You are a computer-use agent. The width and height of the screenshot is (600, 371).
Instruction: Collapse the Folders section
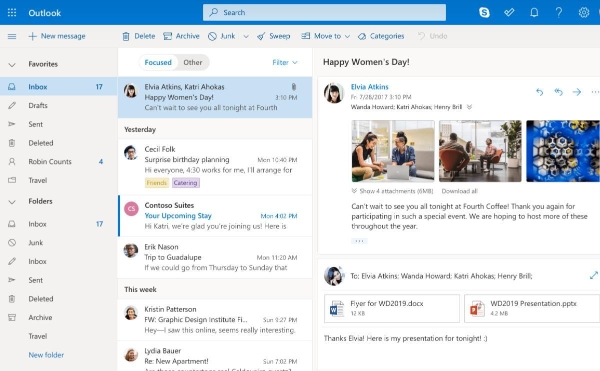(x=12, y=202)
